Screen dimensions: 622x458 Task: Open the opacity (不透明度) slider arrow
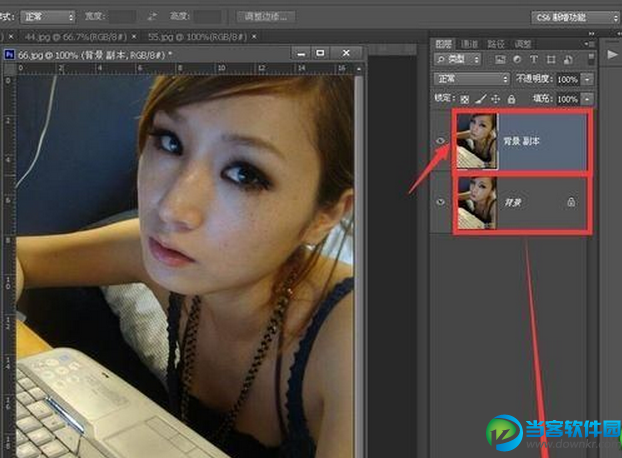[x=587, y=79]
